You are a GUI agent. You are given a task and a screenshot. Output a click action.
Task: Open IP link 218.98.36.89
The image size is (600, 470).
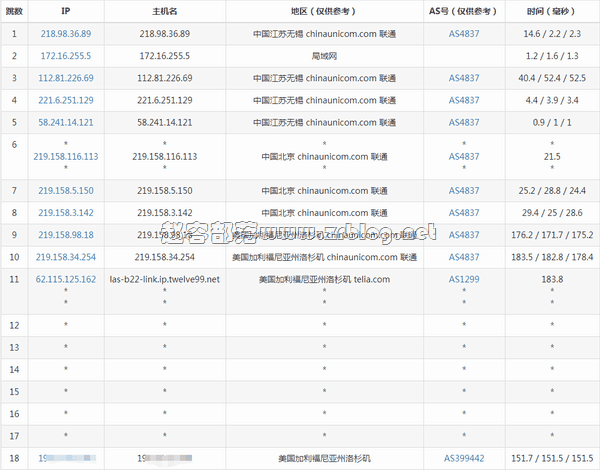tap(66, 34)
